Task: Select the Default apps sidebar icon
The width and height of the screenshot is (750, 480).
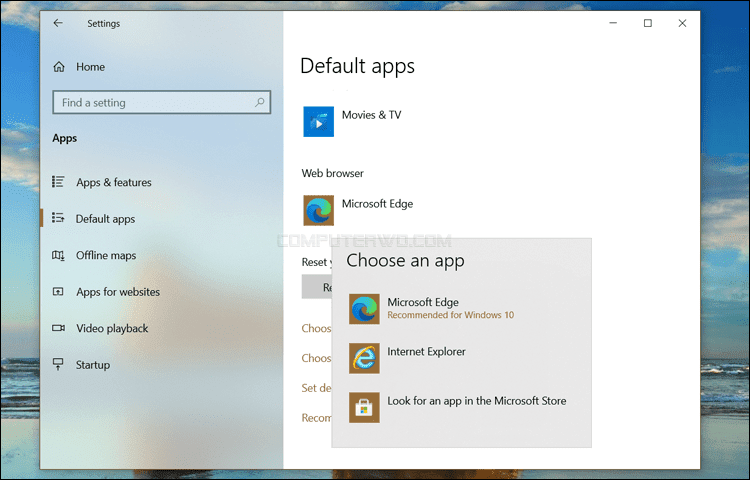Action: click(58, 218)
